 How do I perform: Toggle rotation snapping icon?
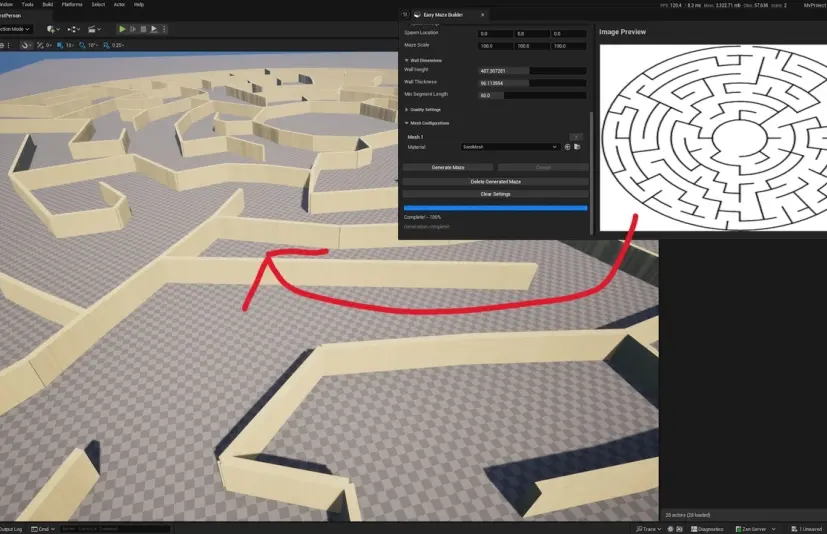point(82,45)
